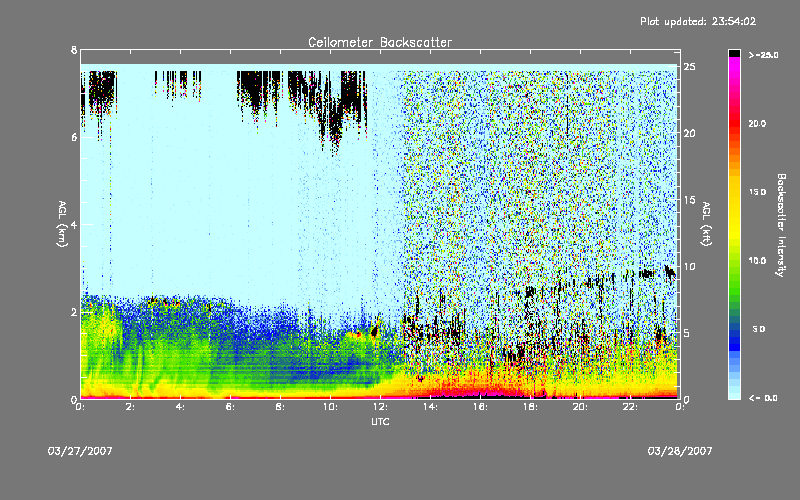The height and width of the screenshot is (500, 800).
Task: Click the 15 tick on the kft axis
Action: coord(689,200)
